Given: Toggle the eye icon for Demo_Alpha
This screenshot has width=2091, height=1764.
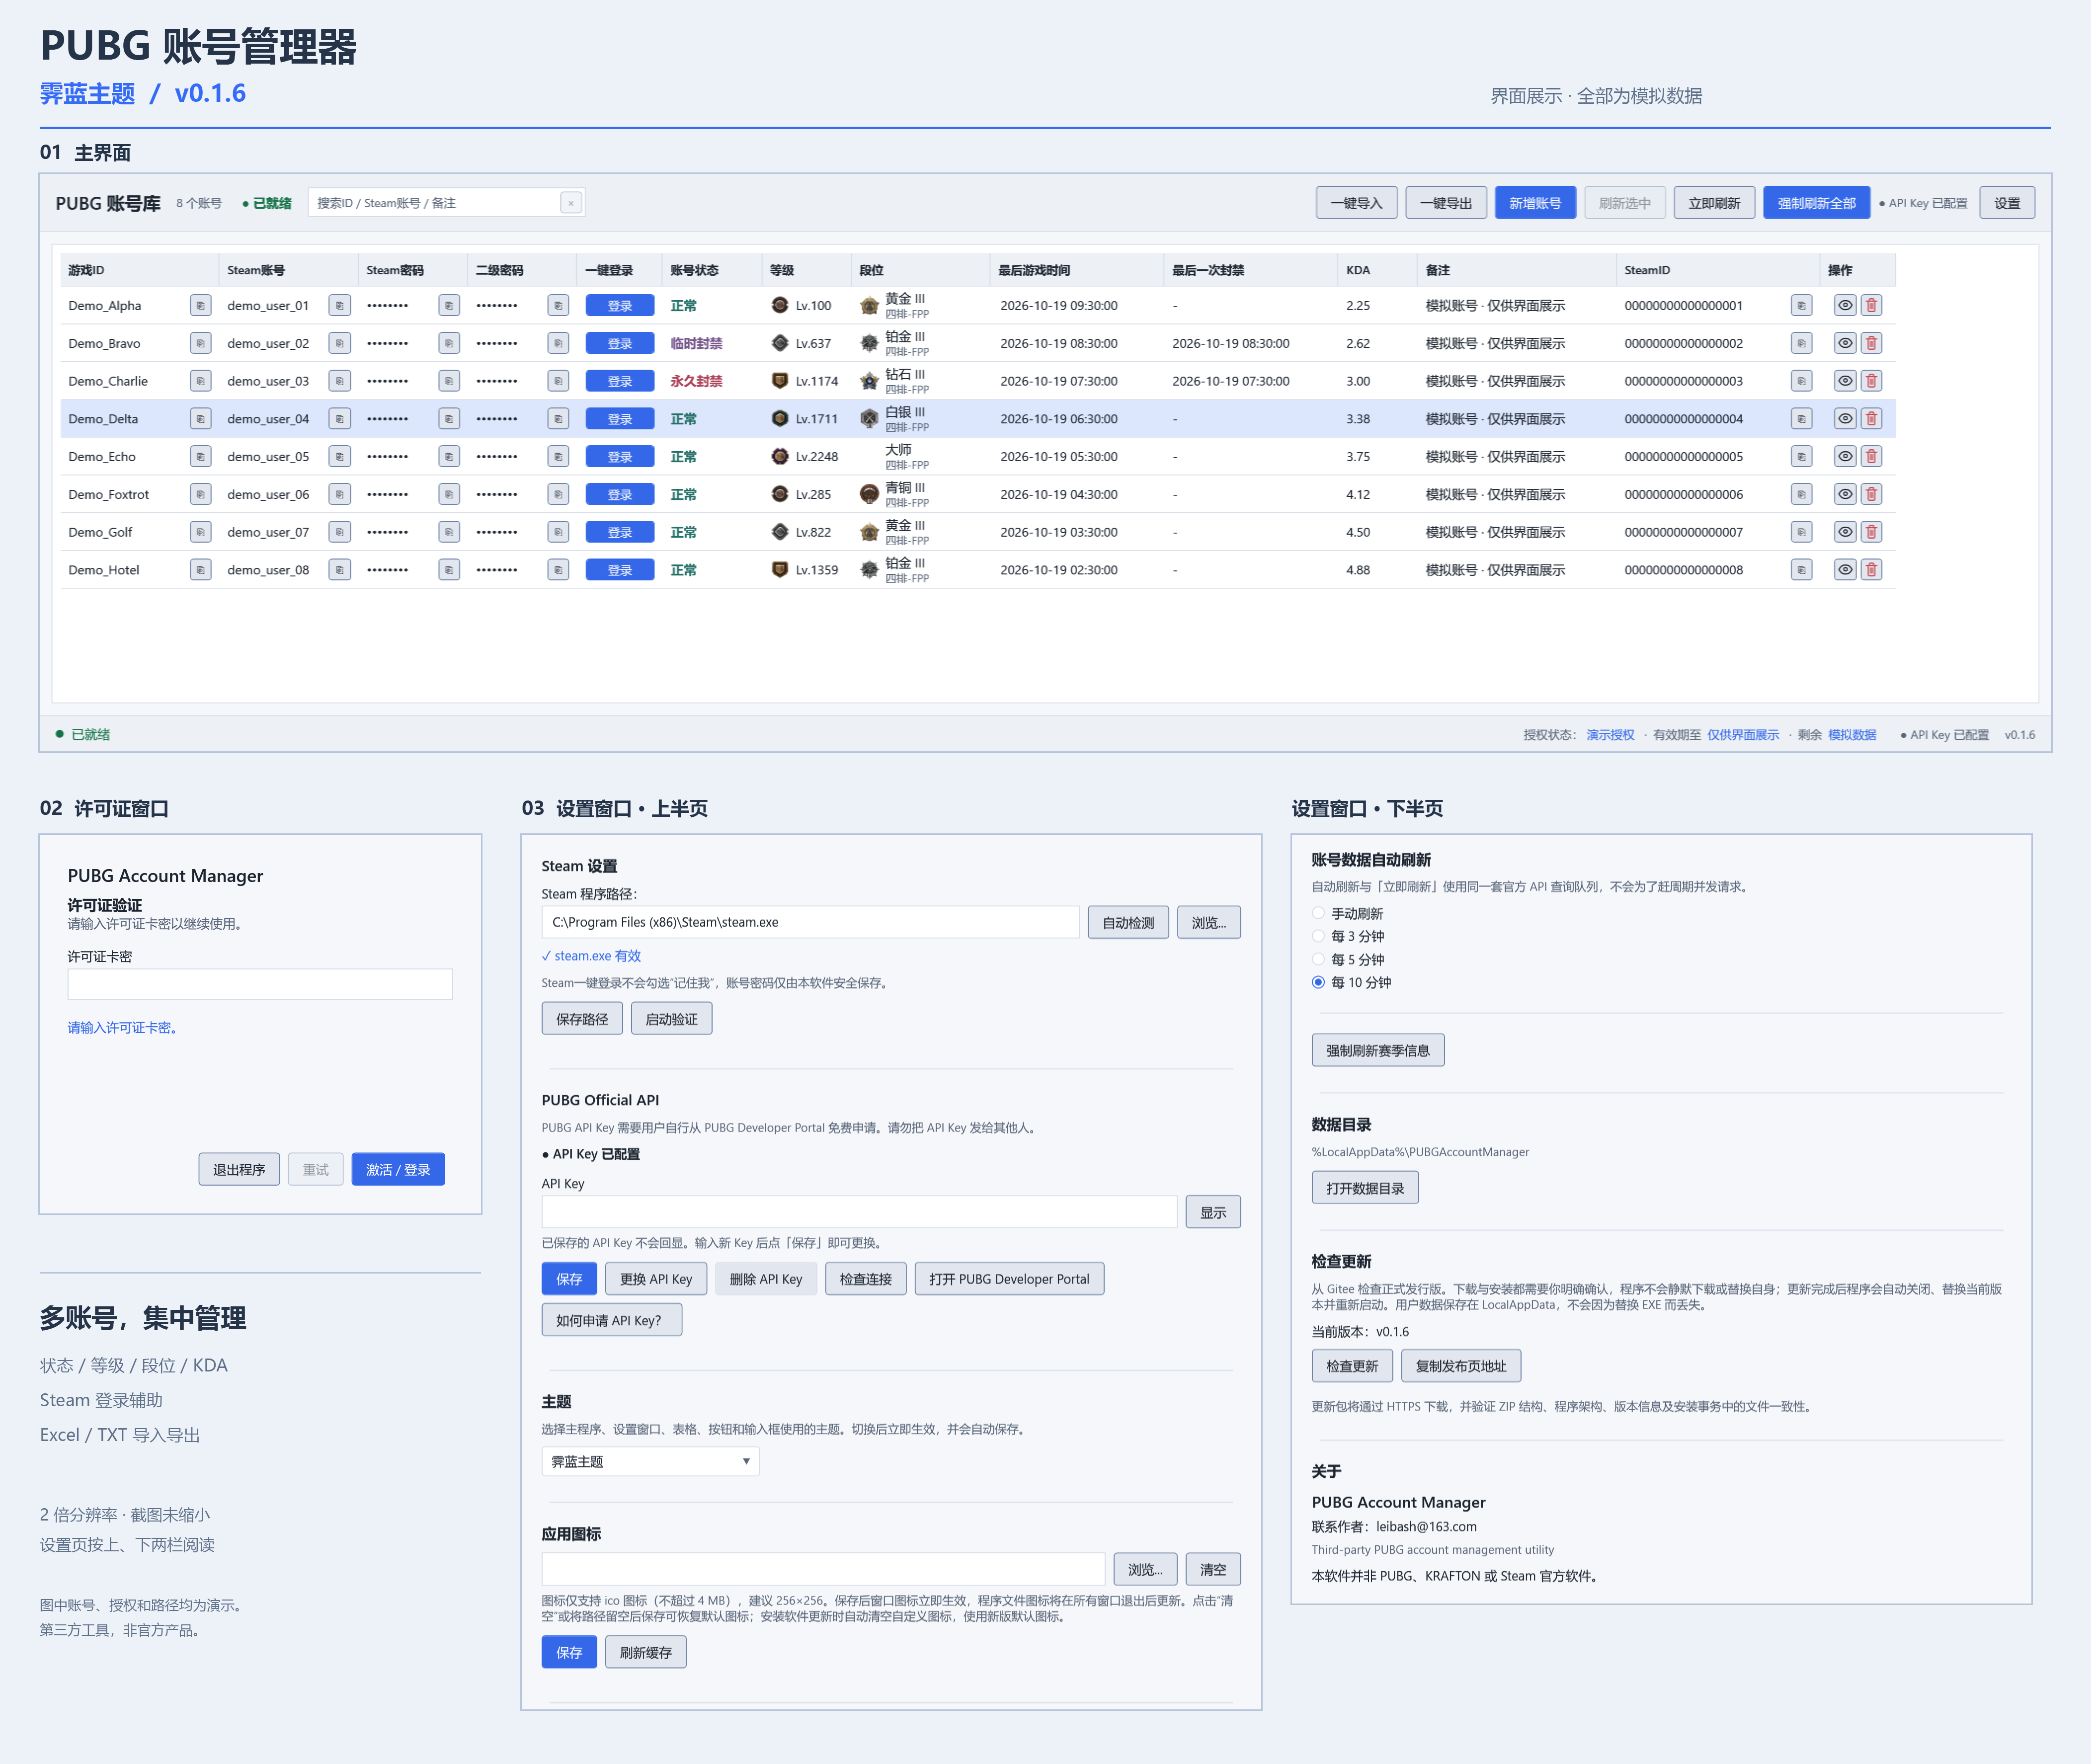Looking at the screenshot, I should (x=1845, y=305).
